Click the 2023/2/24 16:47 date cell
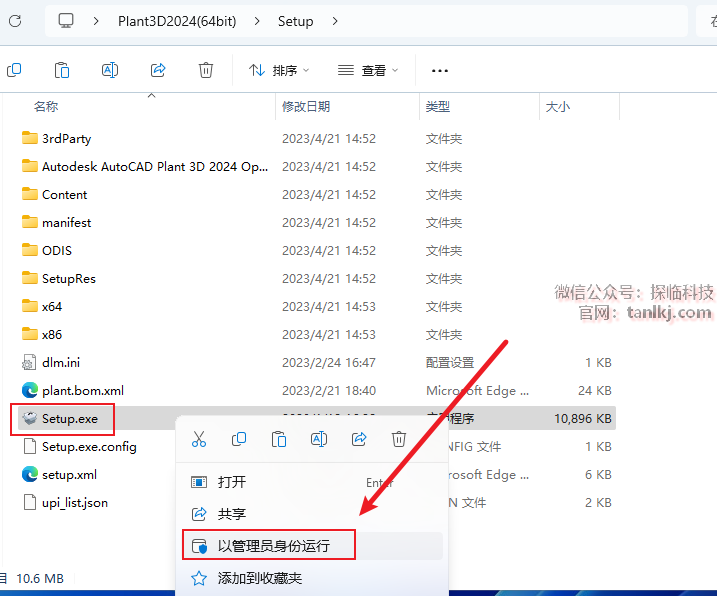The image size is (717, 596). (329, 363)
